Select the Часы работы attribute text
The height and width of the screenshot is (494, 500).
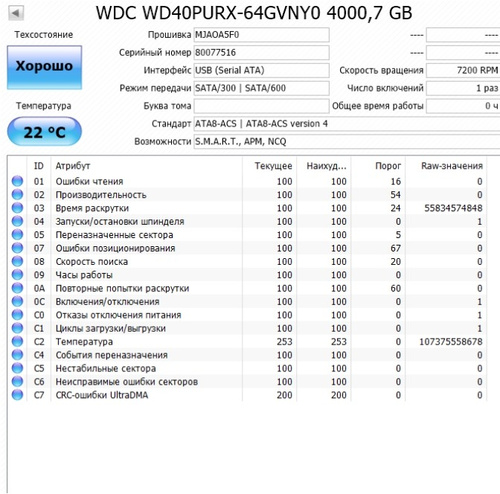click(x=84, y=275)
